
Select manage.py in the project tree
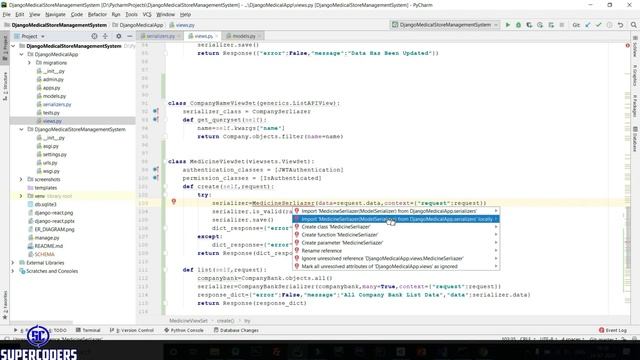(44, 238)
